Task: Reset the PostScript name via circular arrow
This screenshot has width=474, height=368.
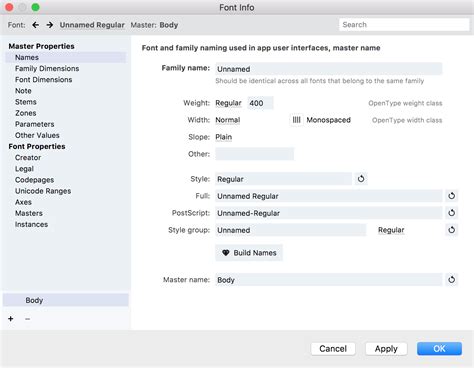Action: [452, 213]
